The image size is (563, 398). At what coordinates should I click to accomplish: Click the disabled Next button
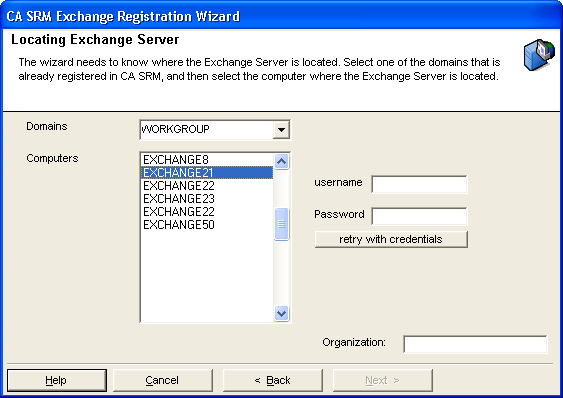tap(382, 380)
